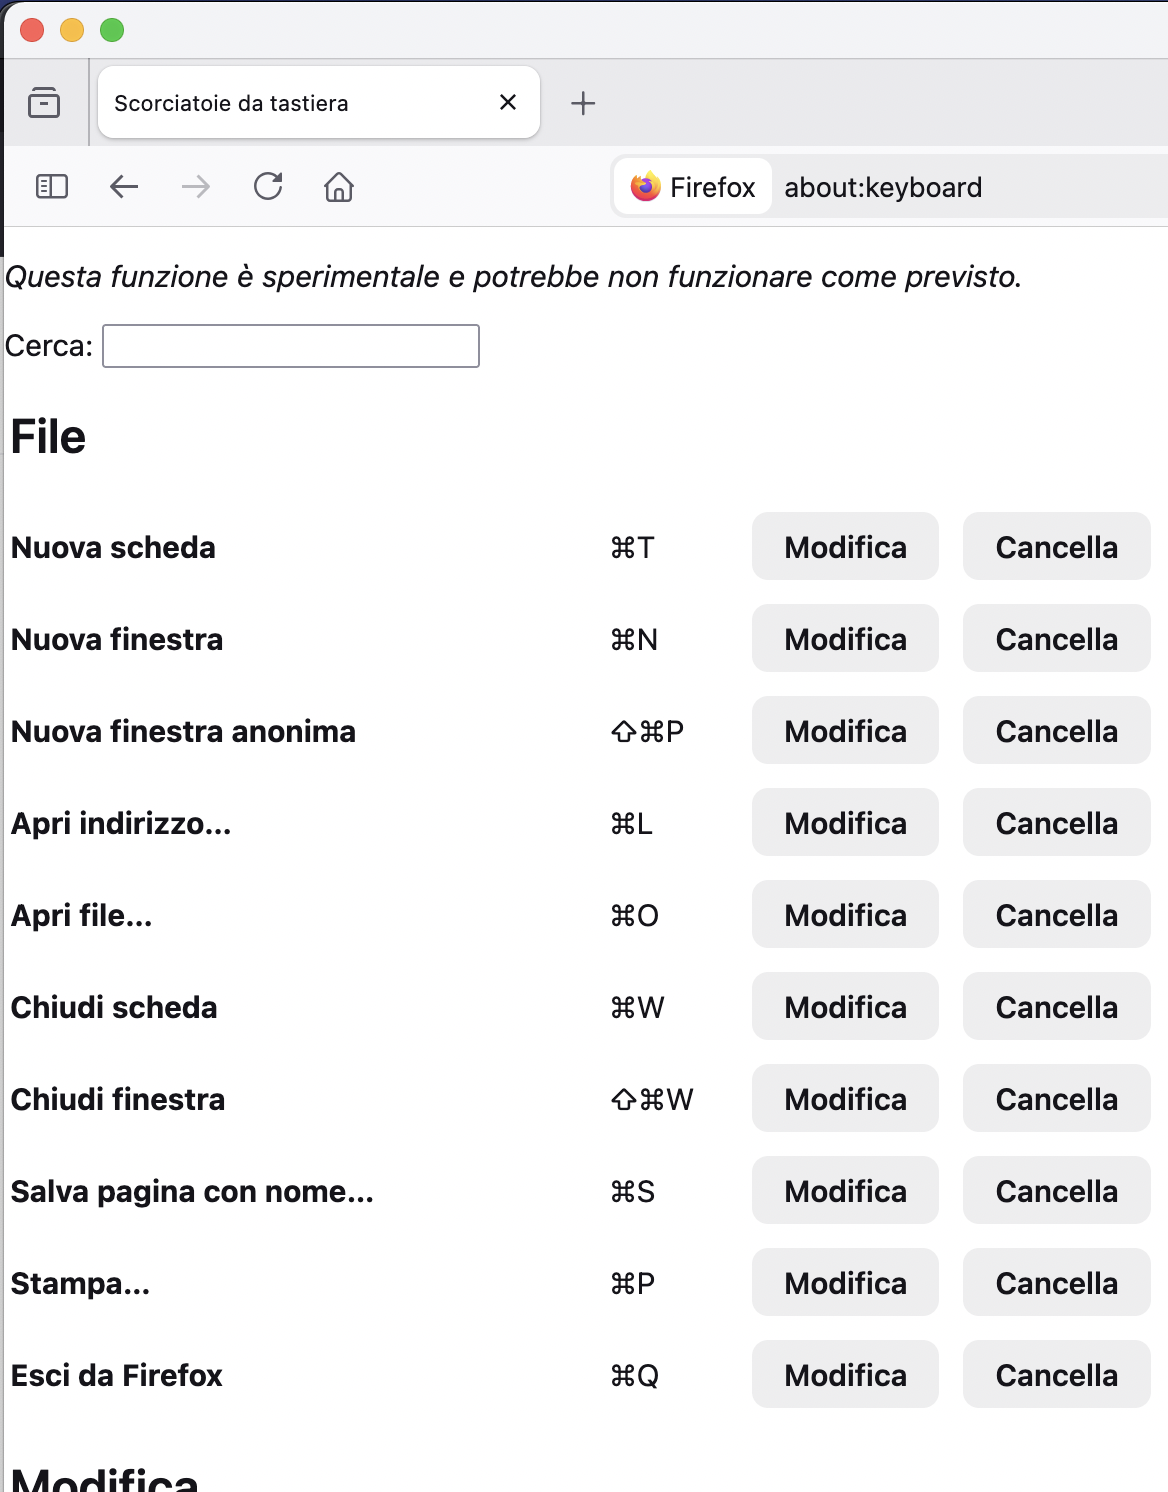The height and width of the screenshot is (1492, 1168).
Task: Cancel the Esci da Firefox shortcut
Action: tap(1056, 1375)
